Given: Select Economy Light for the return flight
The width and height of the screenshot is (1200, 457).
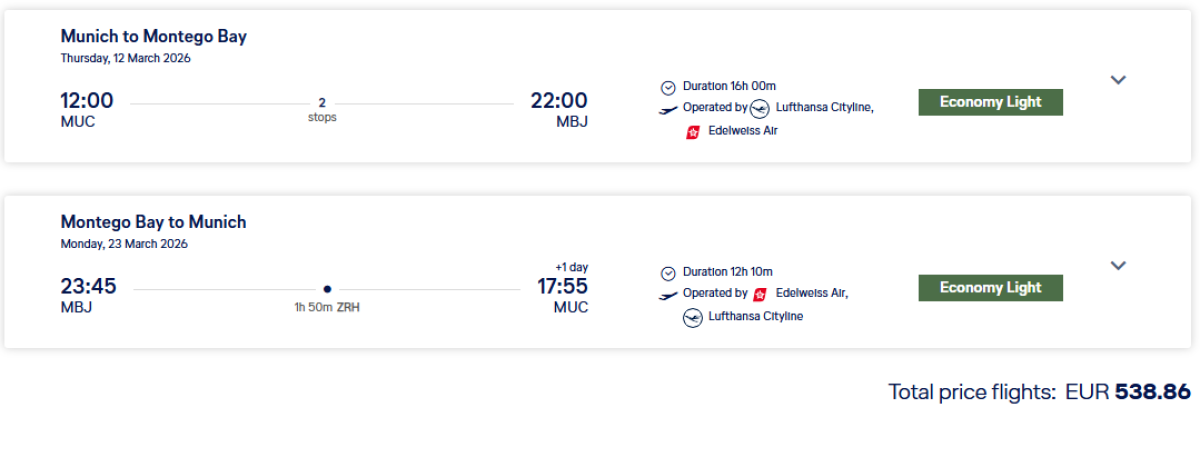Looking at the screenshot, I should point(990,288).
